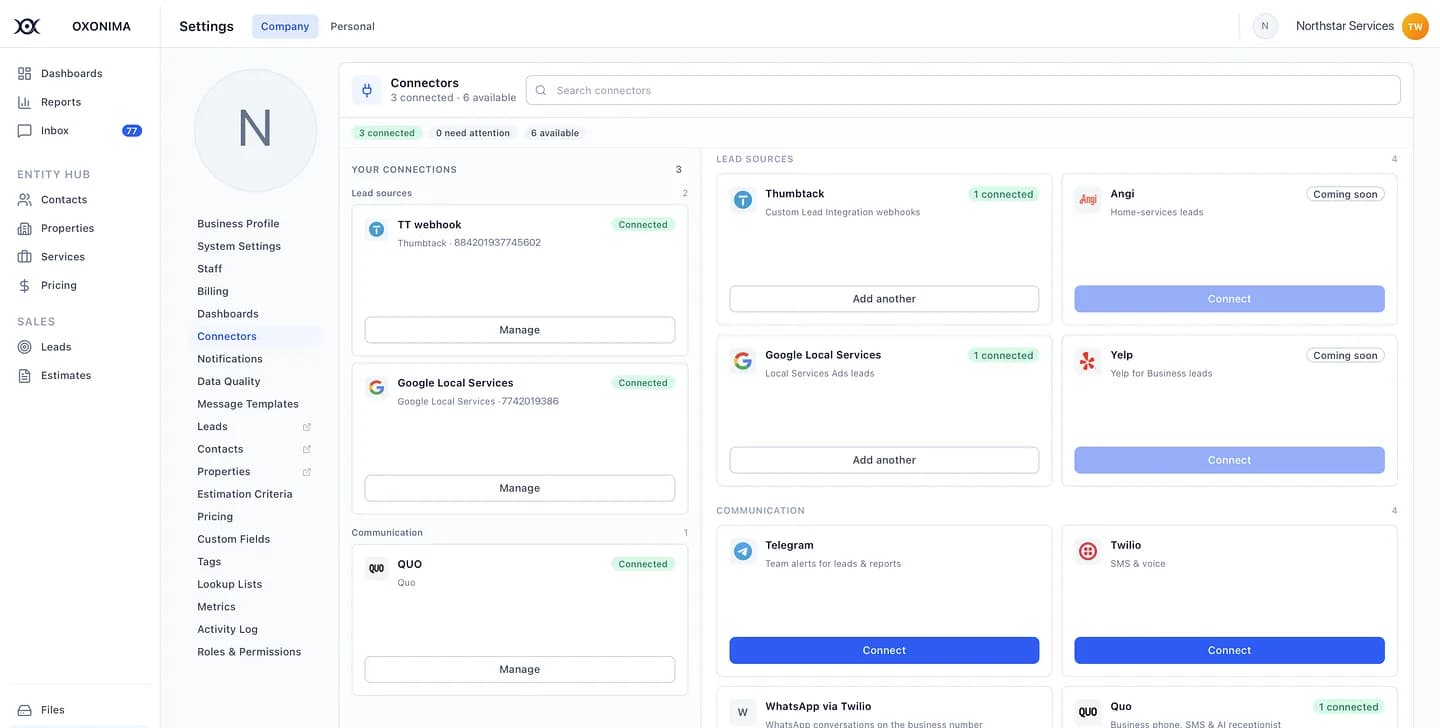Image resolution: width=1440 pixels, height=728 pixels.
Task: Add another Thumbtack connection
Action: click(884, 299)
